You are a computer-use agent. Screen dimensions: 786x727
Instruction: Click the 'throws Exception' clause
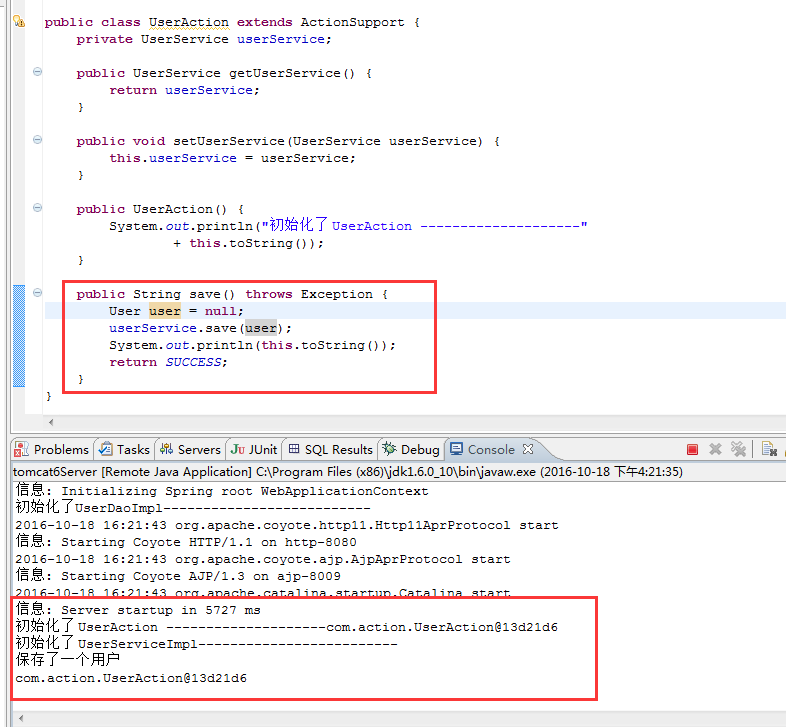[x=309, y=294]
